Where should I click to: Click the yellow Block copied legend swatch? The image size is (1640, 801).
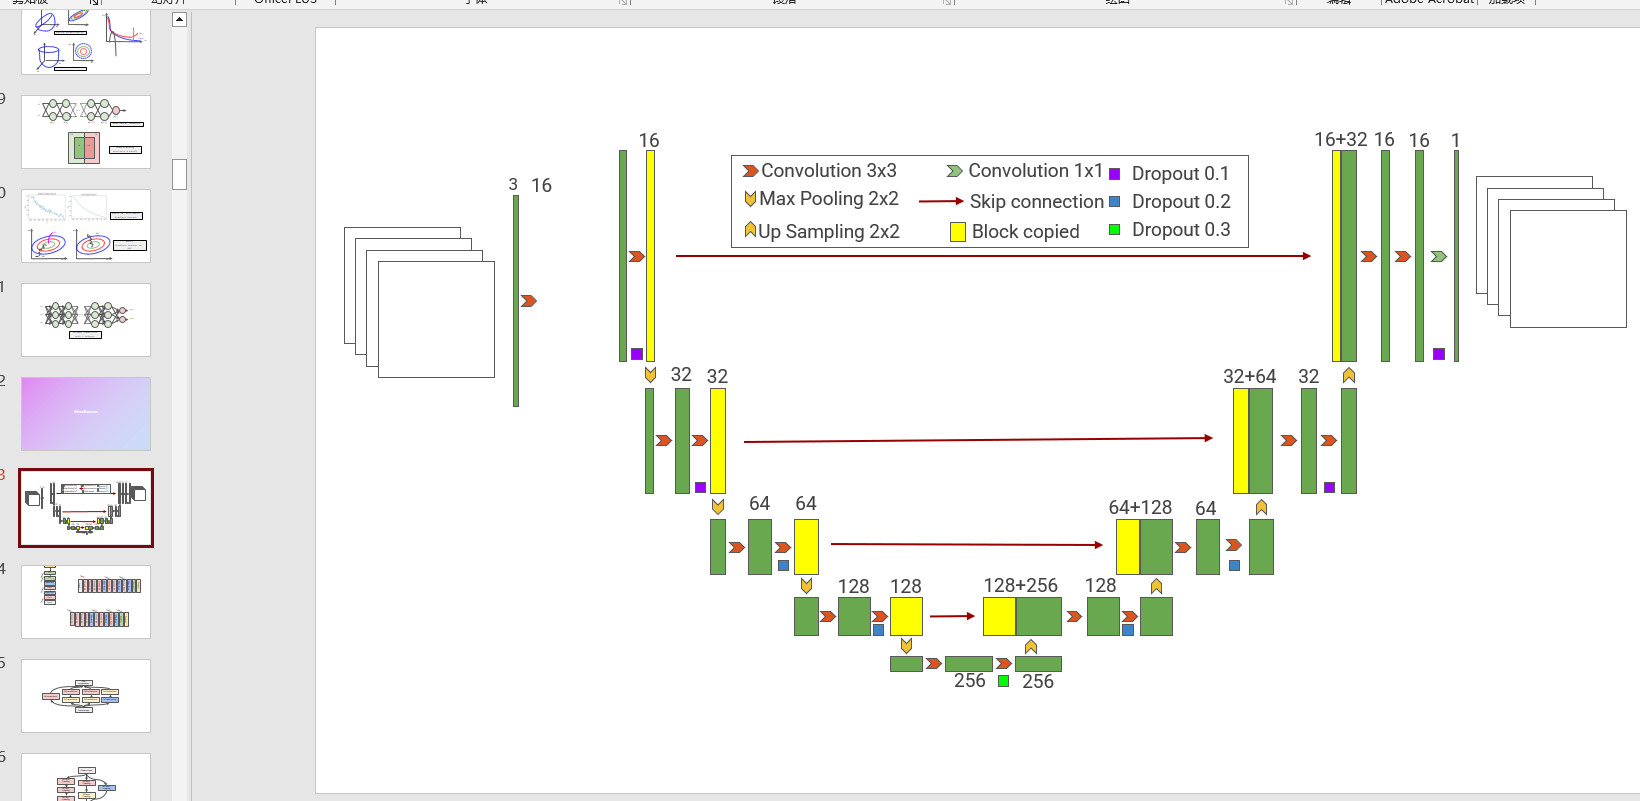(x=957, y=232)
